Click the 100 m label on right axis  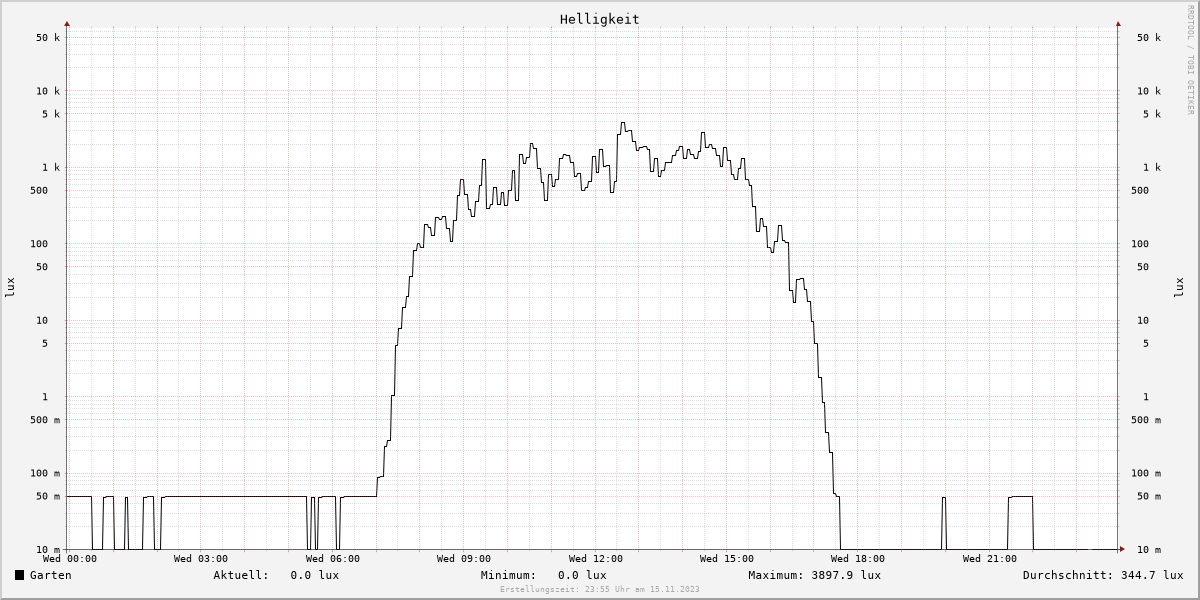click(x=1146, y=474)
